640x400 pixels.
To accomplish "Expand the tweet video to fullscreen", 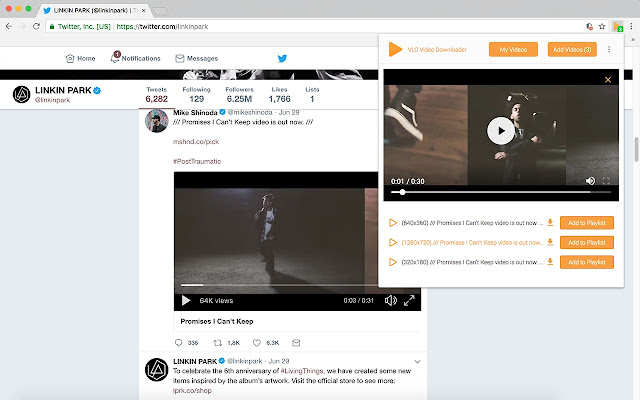I will point(409,300).
